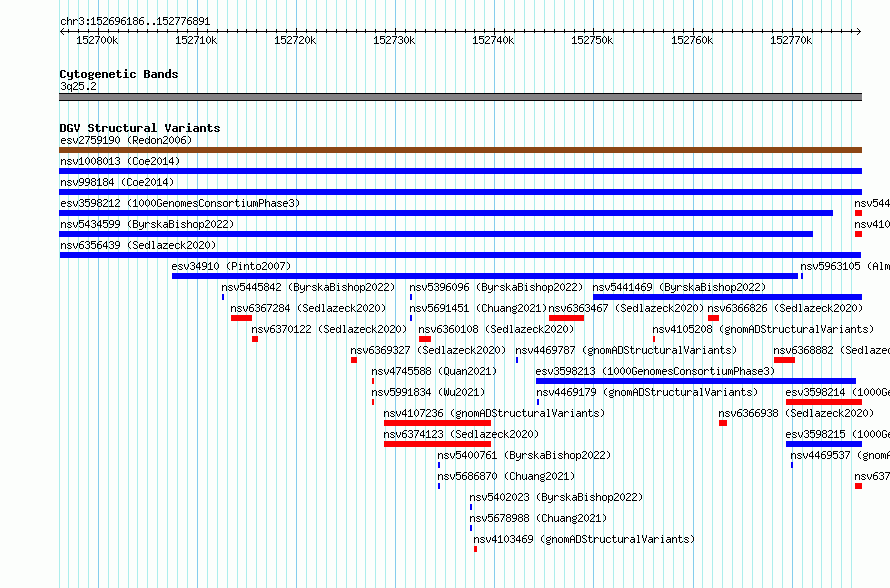Click nsv6374123 (Sedlazeck2020) label

point(461,434)
